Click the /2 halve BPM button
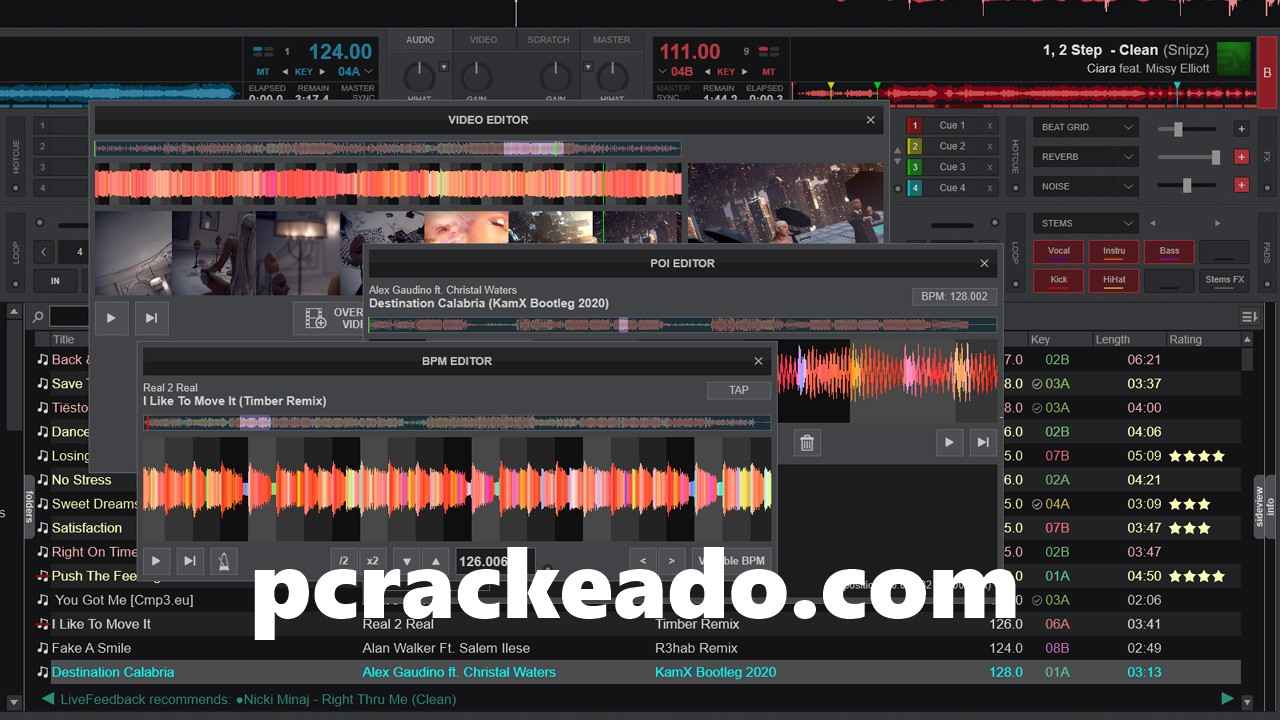1280x720 pixels. [343, 561]
